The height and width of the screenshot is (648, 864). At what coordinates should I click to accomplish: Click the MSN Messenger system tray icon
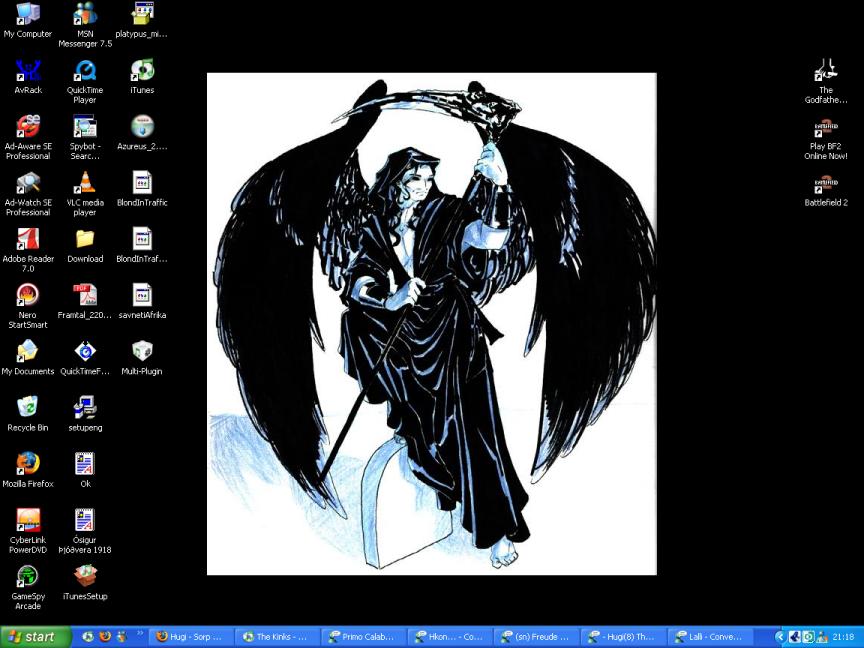822,637
